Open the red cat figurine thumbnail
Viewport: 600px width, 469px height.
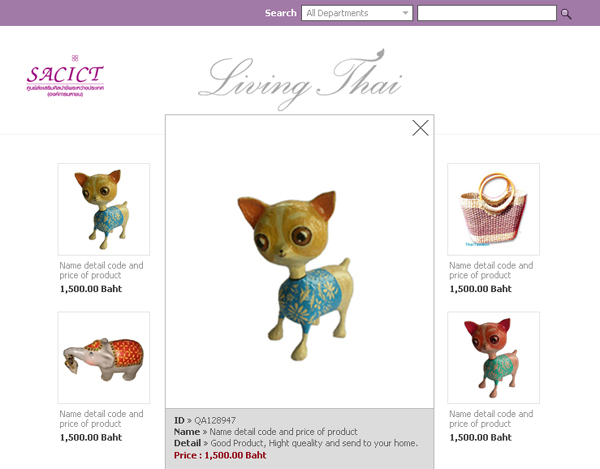coord(493,358)
